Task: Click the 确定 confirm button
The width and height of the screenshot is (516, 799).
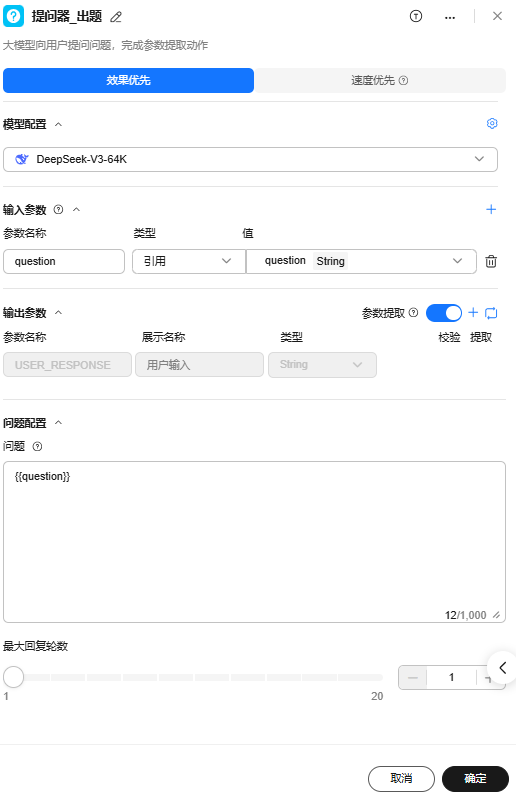Action: (475, 779)
